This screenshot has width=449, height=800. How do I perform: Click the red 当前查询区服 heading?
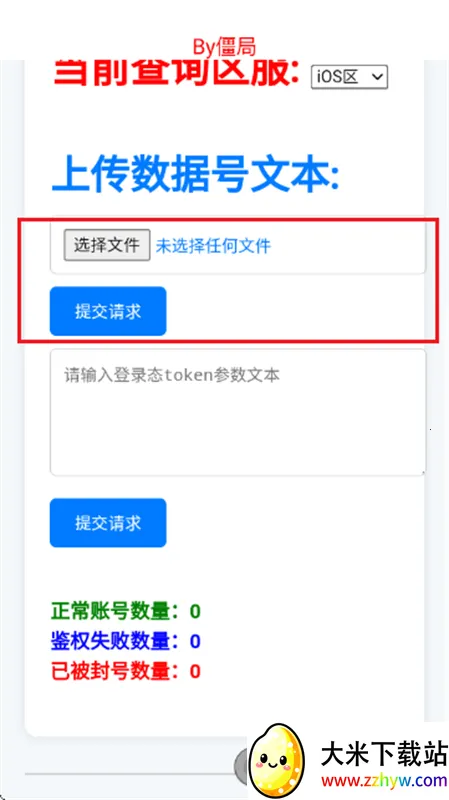pos(176,74)
